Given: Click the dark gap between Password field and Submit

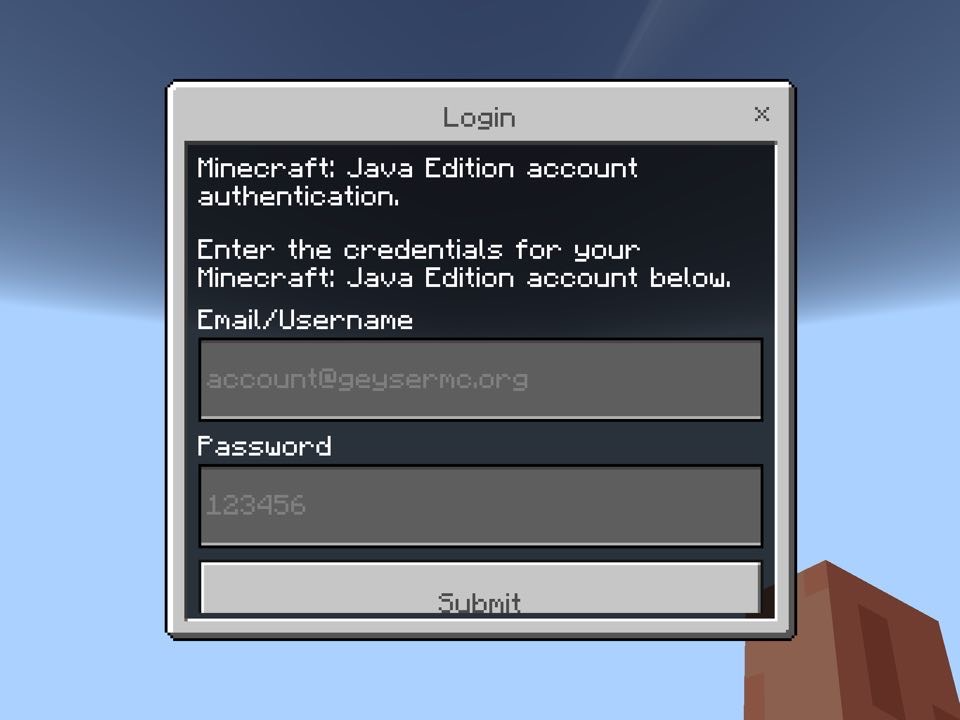Looking at the screenshot, I should 481,553.
